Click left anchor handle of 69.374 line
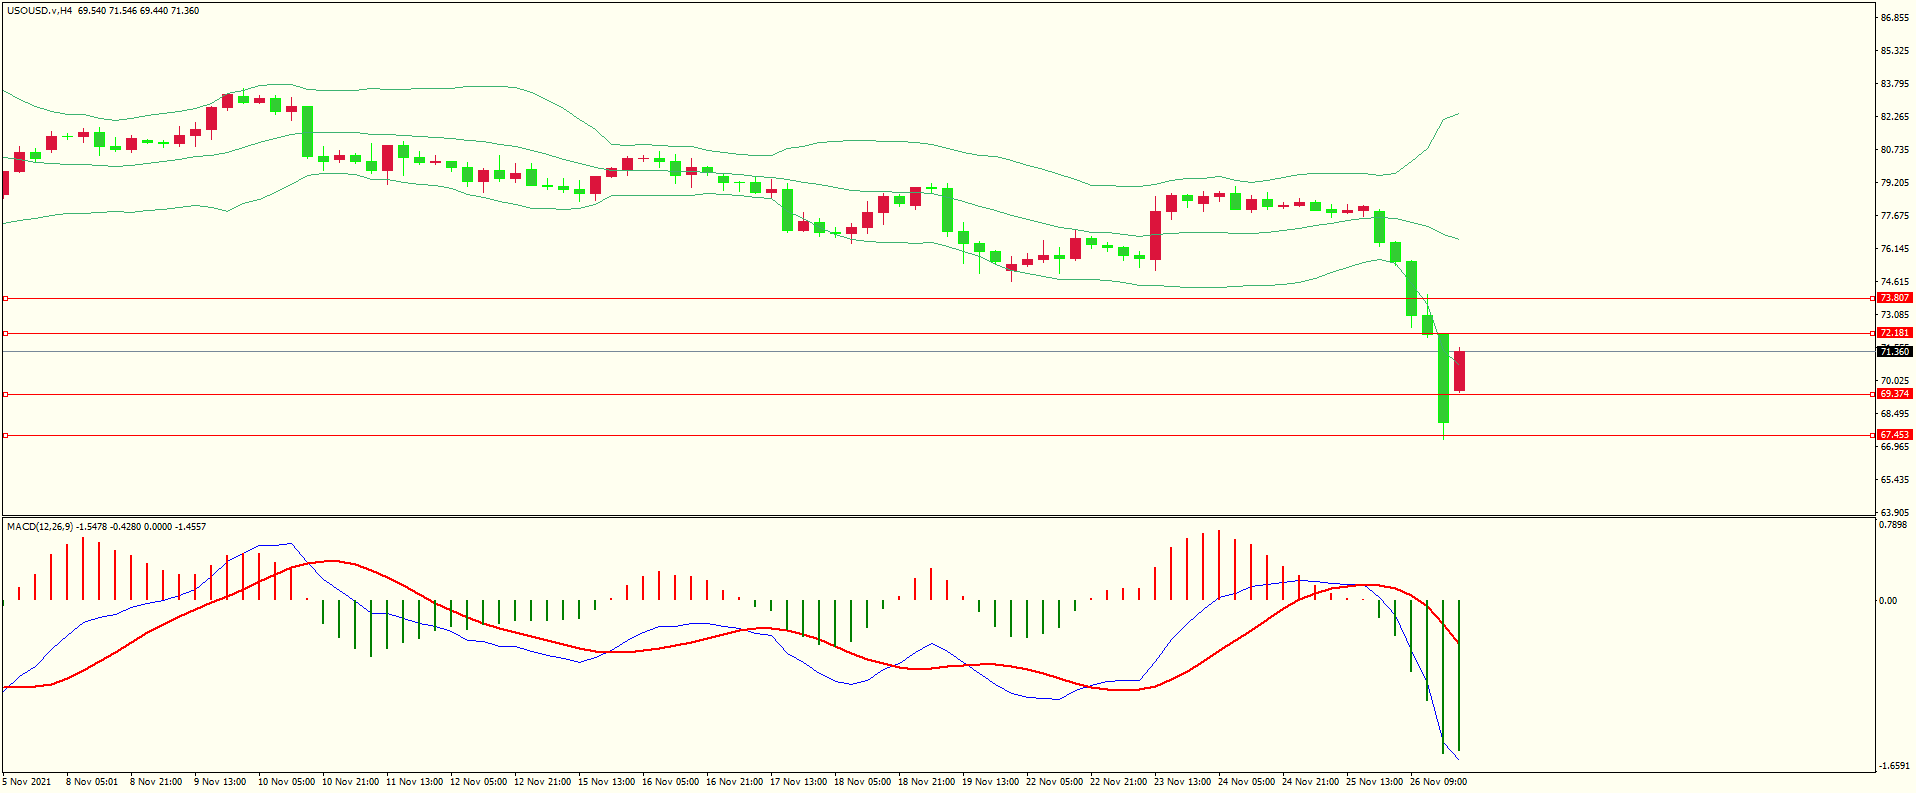 pyautogui.click(x=5, y=394)
